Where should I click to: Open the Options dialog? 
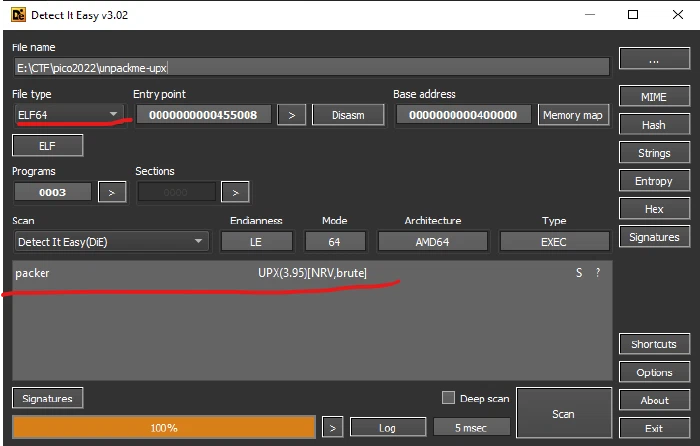click(x=654, y=372)
